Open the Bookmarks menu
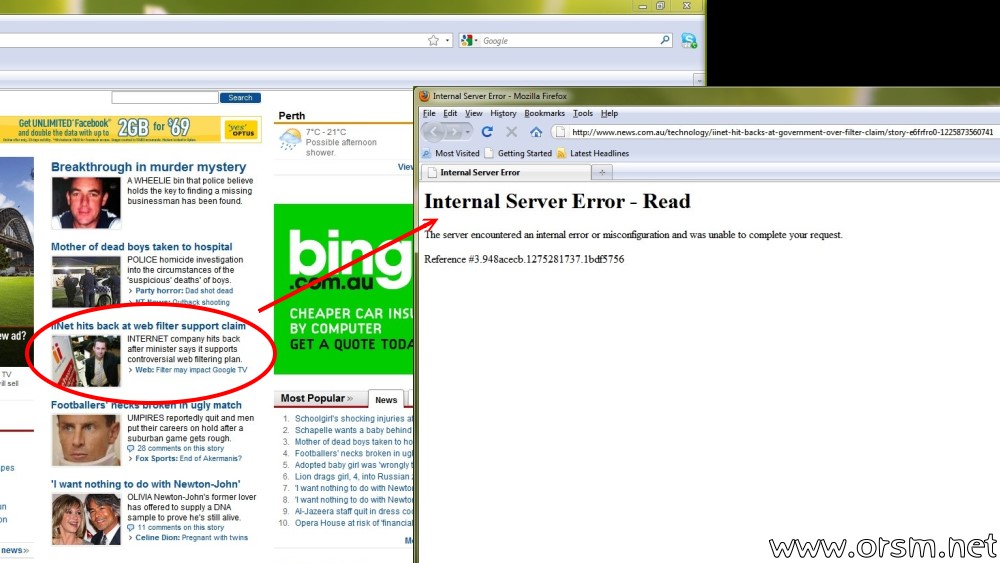 (545, 113)
